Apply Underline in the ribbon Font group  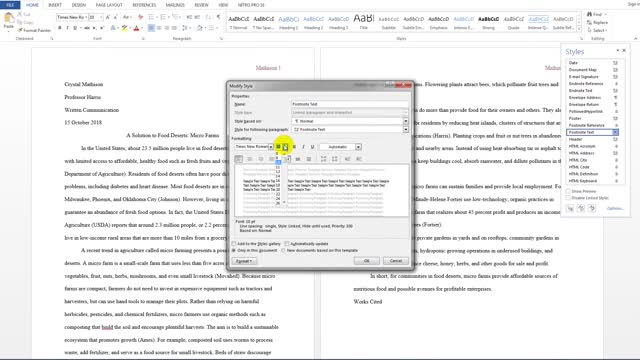(x=75, y=28)
